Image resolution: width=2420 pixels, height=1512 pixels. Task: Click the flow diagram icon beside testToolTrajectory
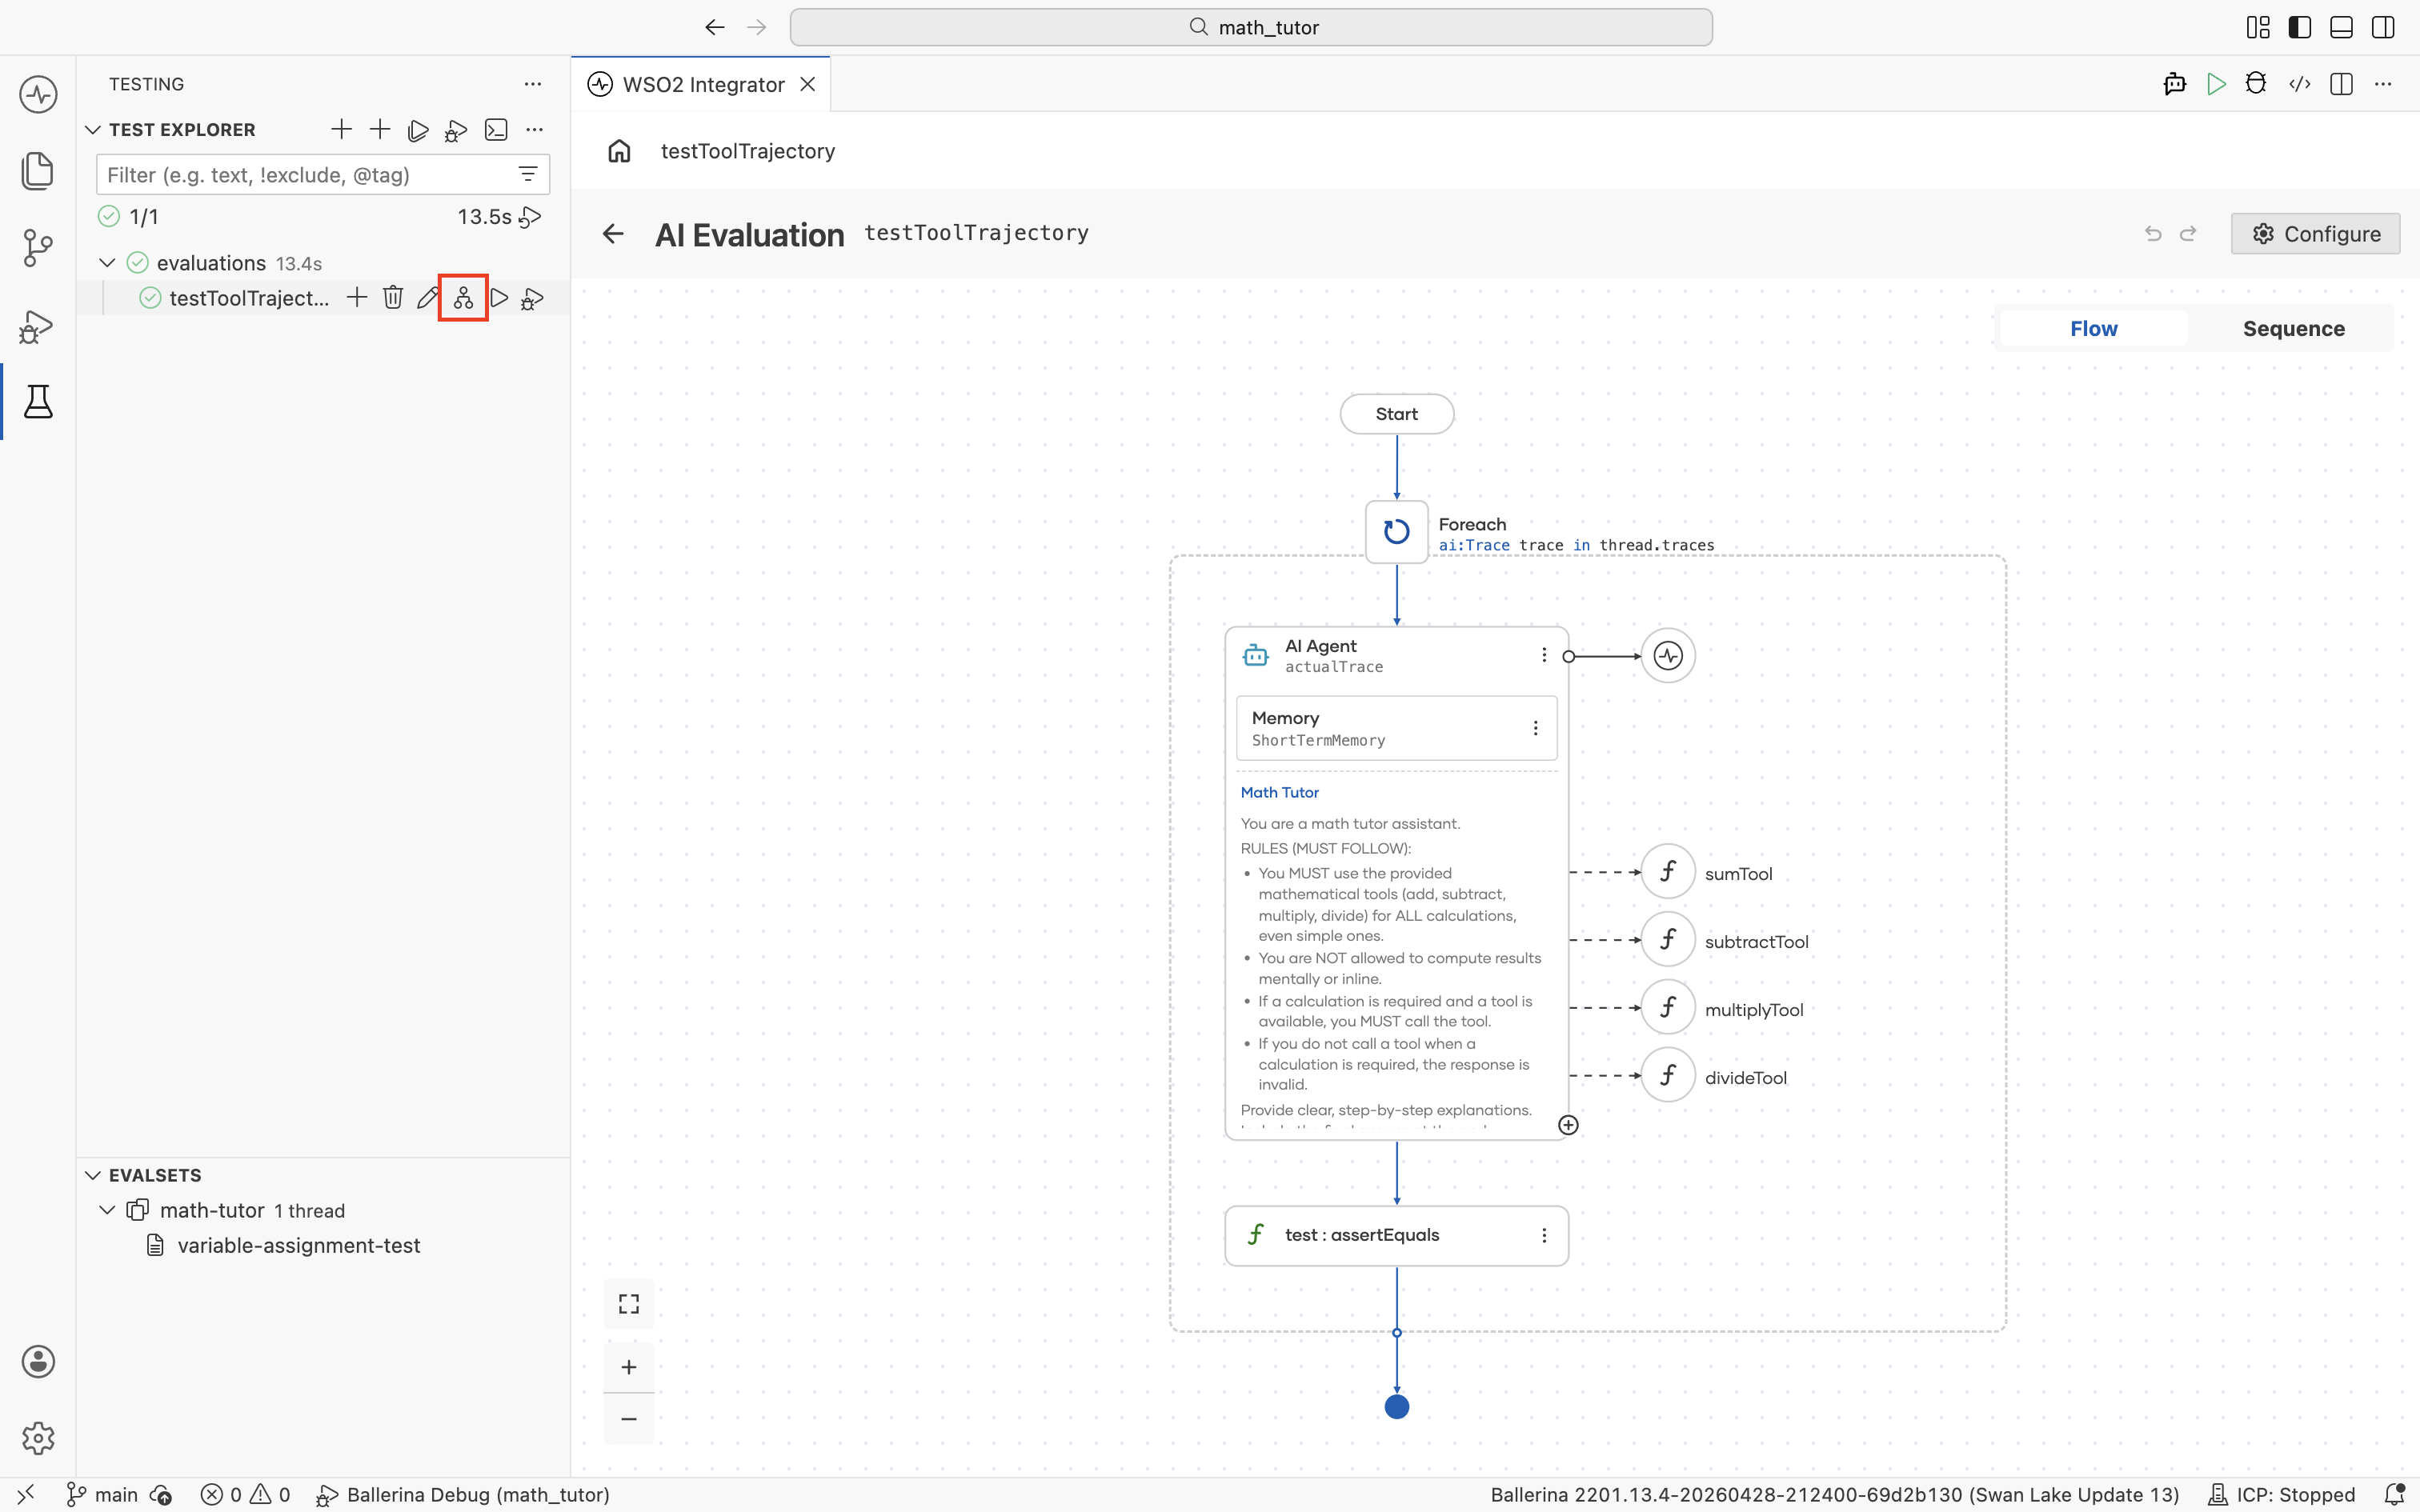(x=463, y=298)
